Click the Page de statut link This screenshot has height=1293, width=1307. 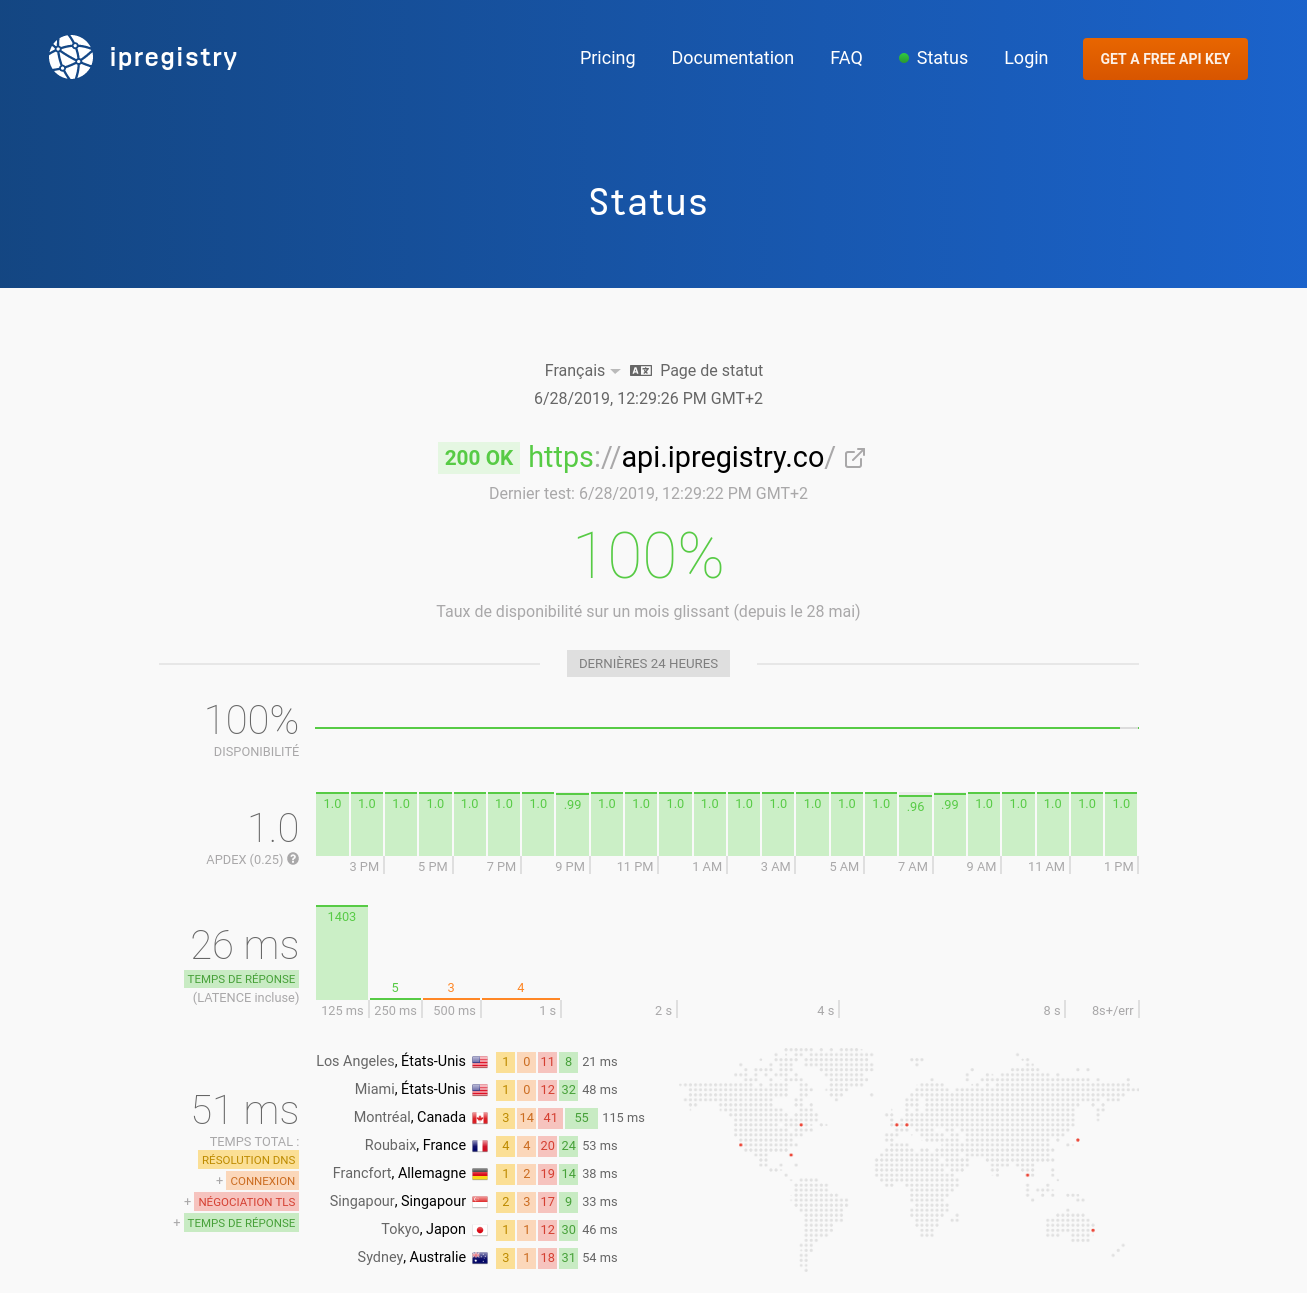click(x=711, y=370)
